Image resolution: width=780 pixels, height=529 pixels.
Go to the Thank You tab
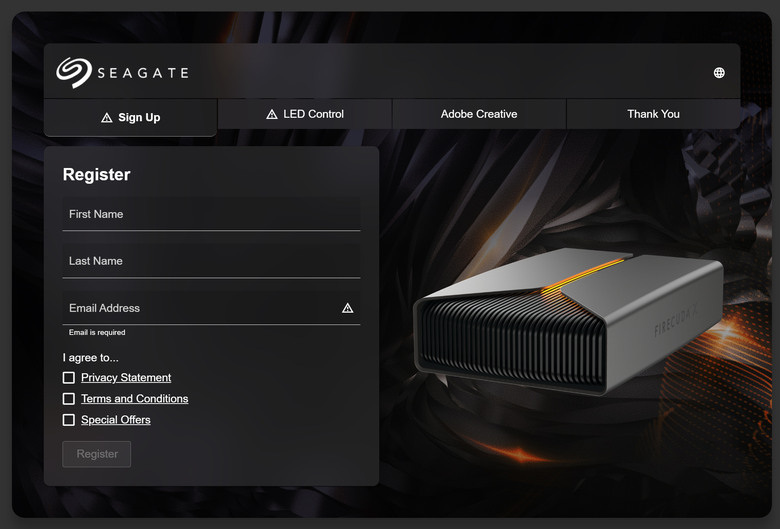653,114
